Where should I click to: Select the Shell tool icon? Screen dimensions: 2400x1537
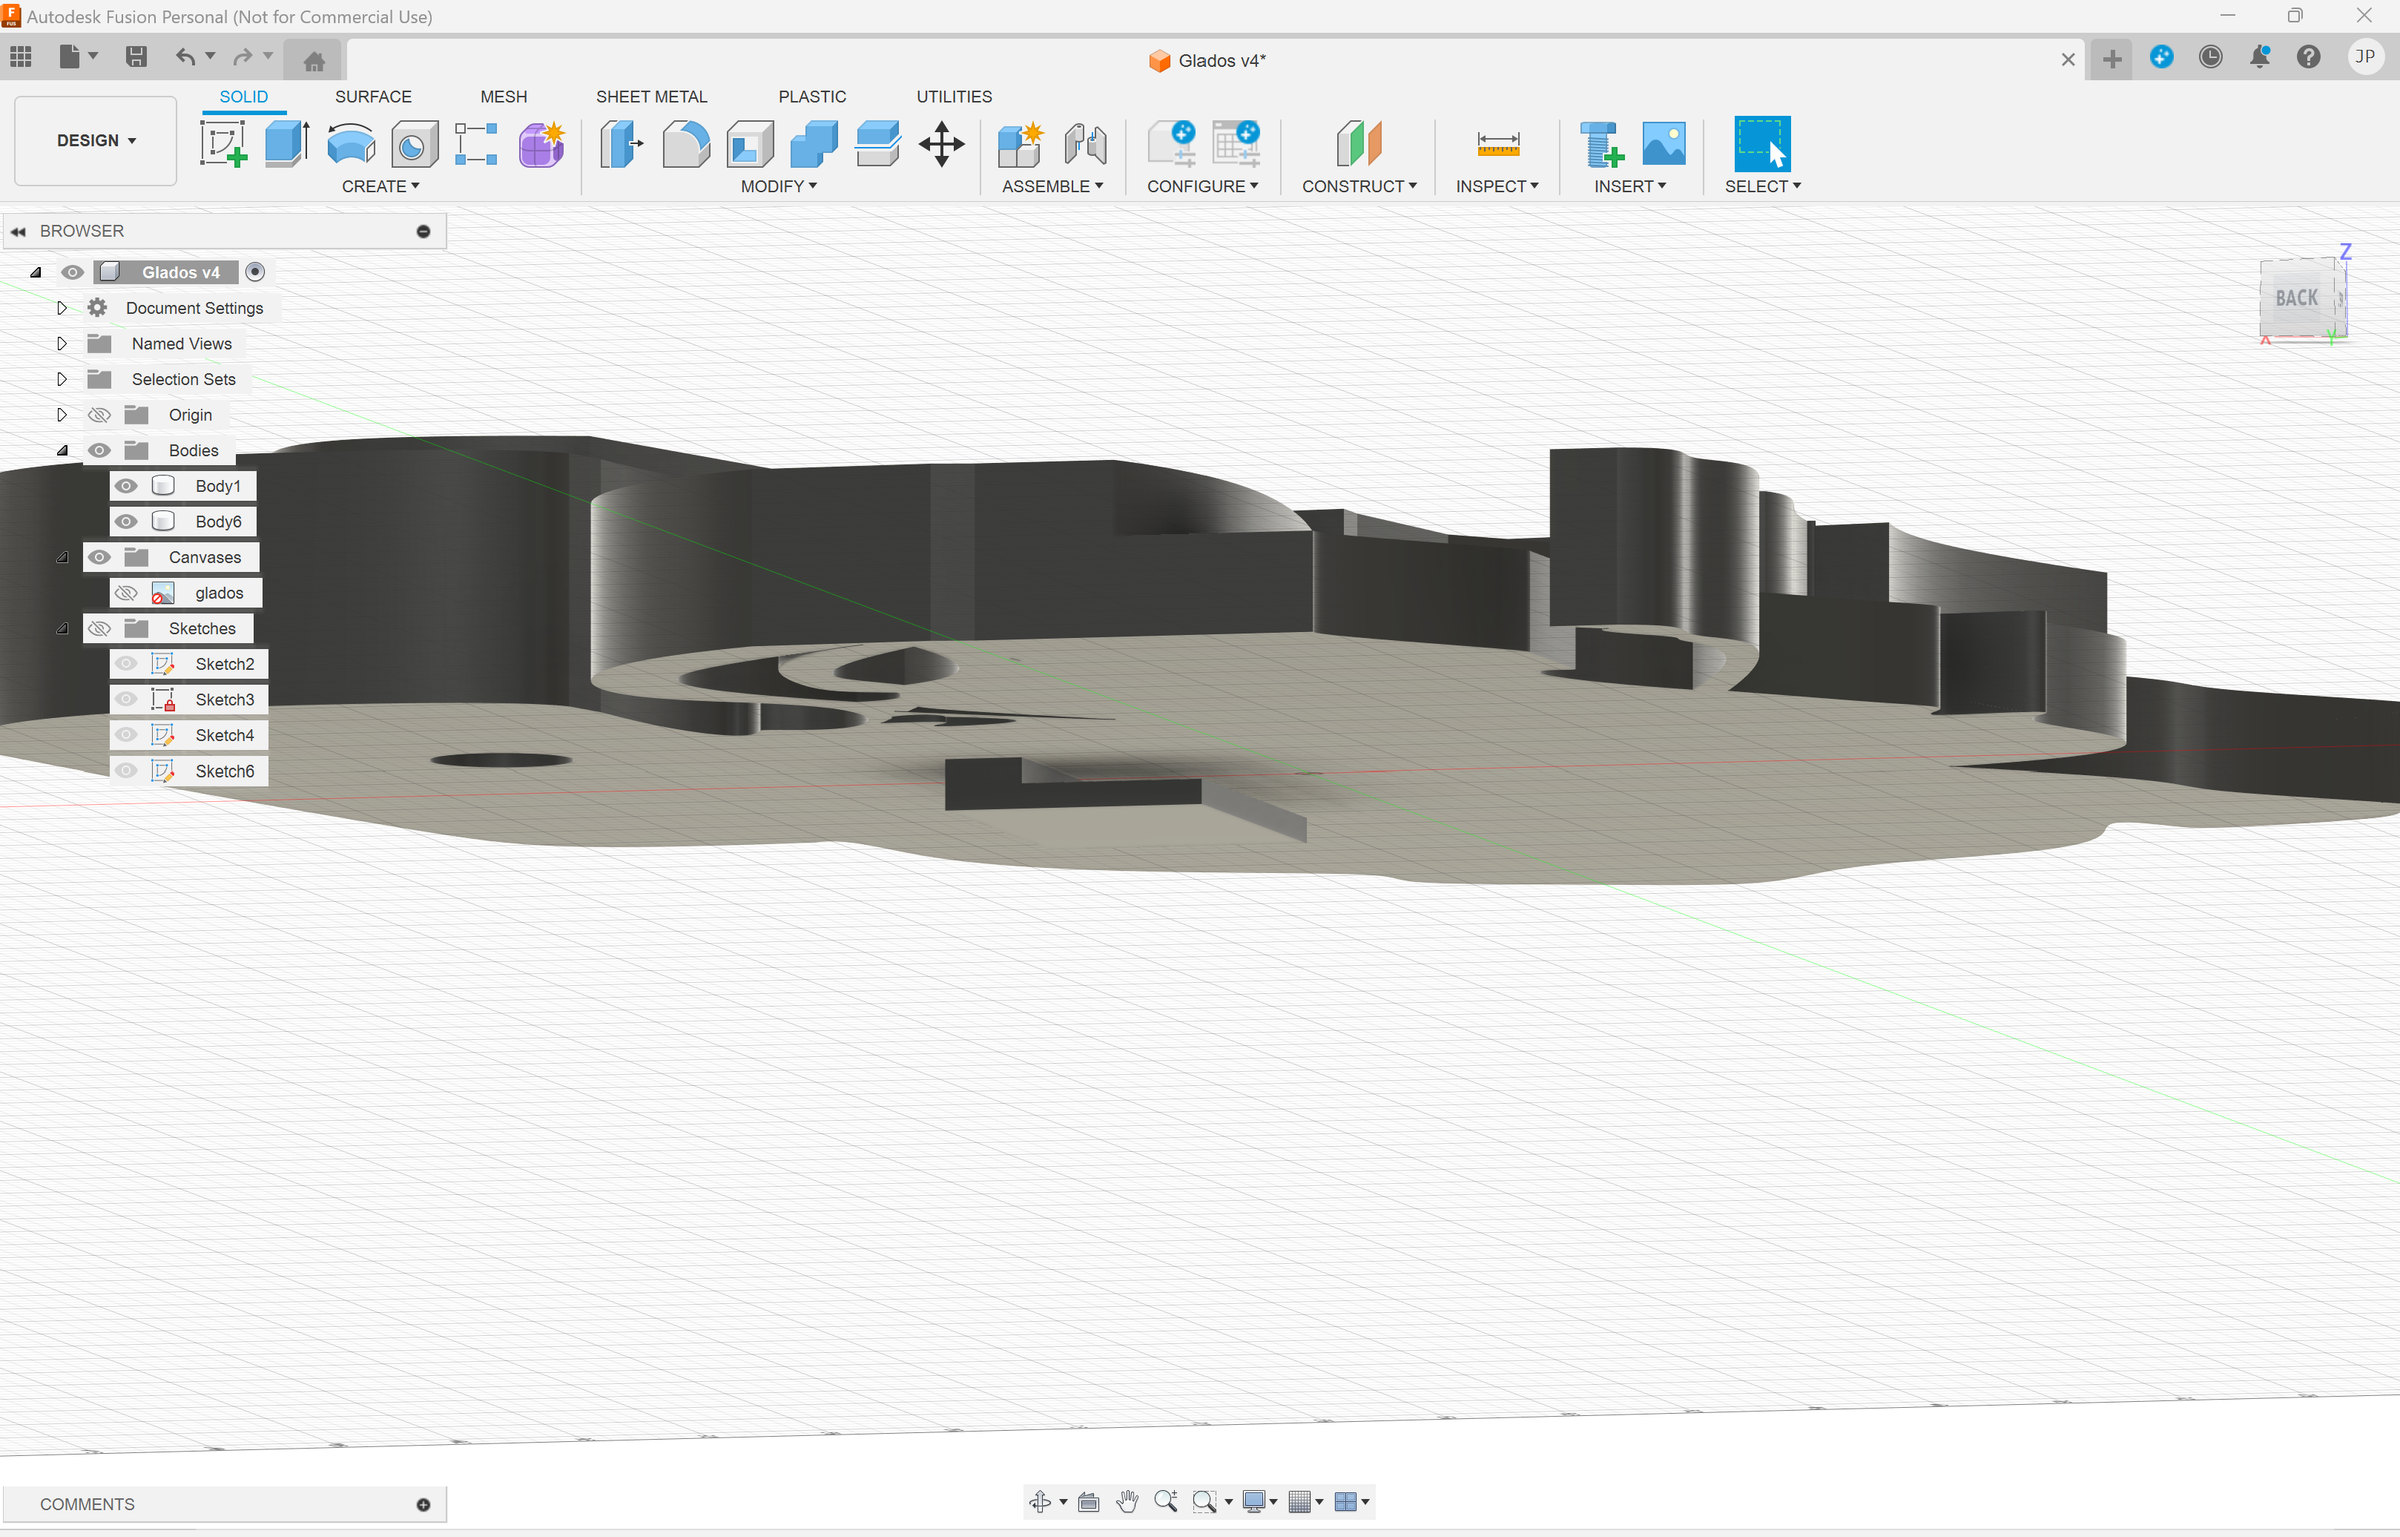coord(750,144)
